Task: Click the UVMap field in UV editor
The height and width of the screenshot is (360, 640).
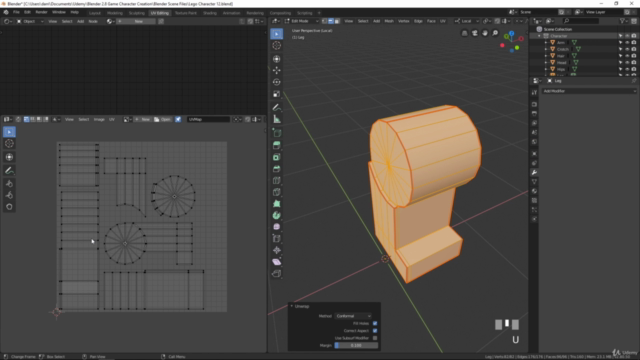Action: point(208,120)
